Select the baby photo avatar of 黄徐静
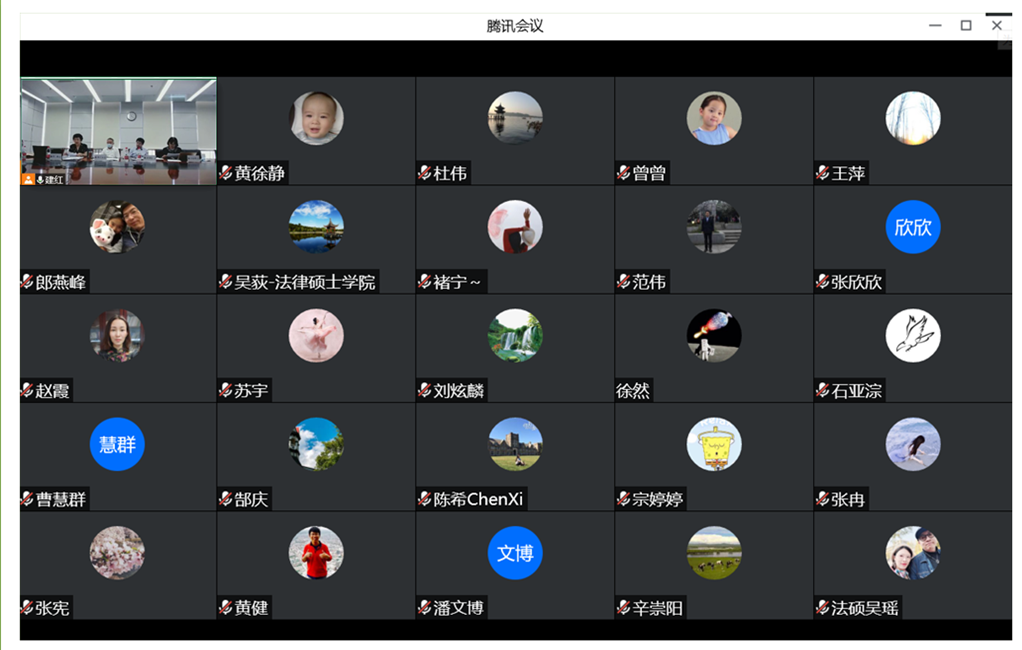Viewport: 1022px width, 650px height. pyautogui.click(x=316, y=118)
